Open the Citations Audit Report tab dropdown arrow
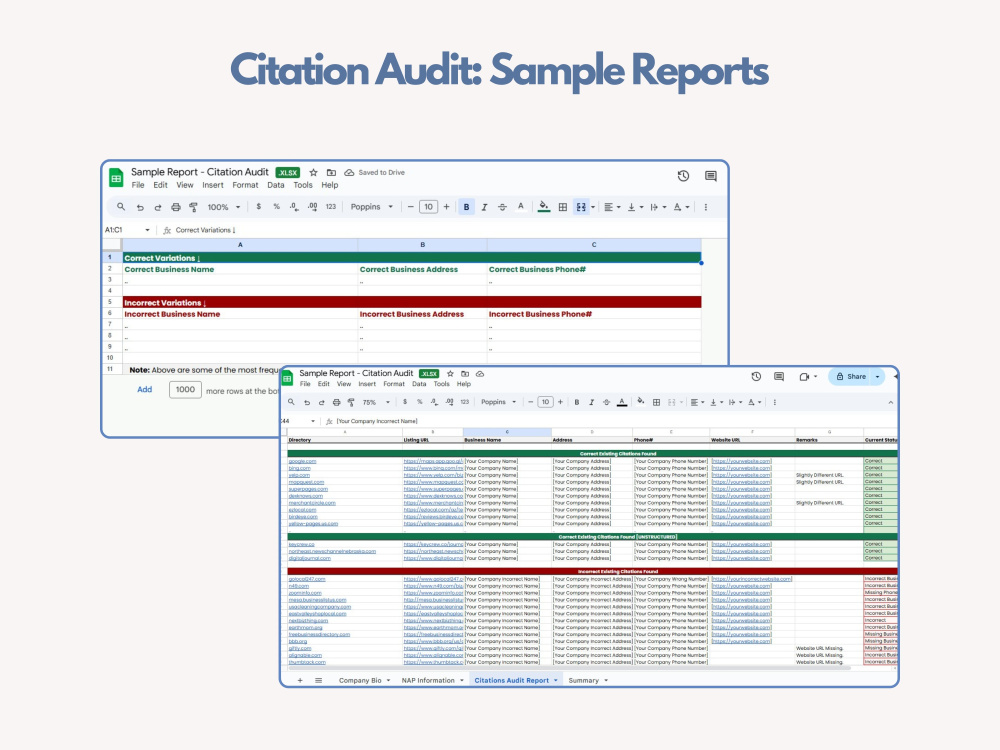Viewport: 1000px width, 750px height. pos(555,680)
